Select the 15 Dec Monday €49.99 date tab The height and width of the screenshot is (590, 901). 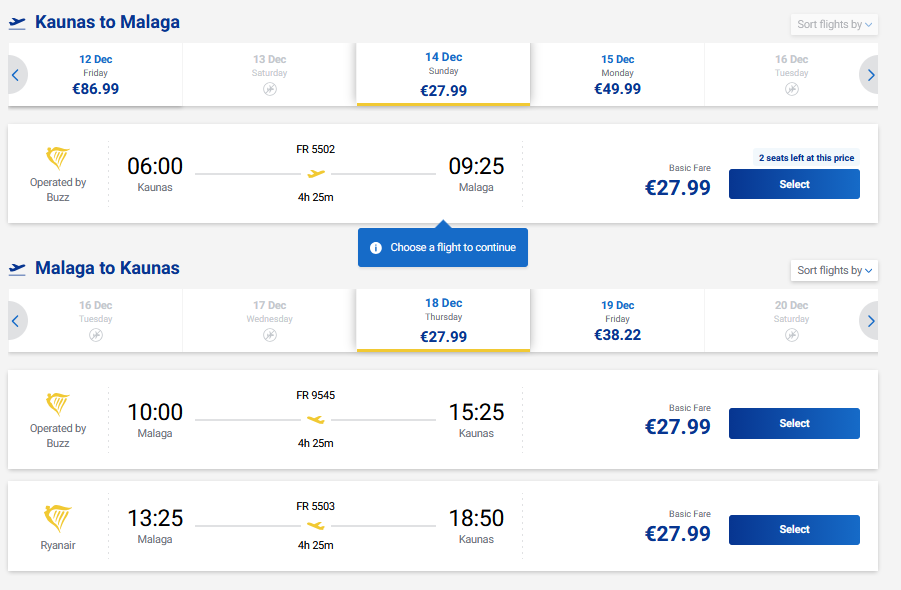point(617,75)
